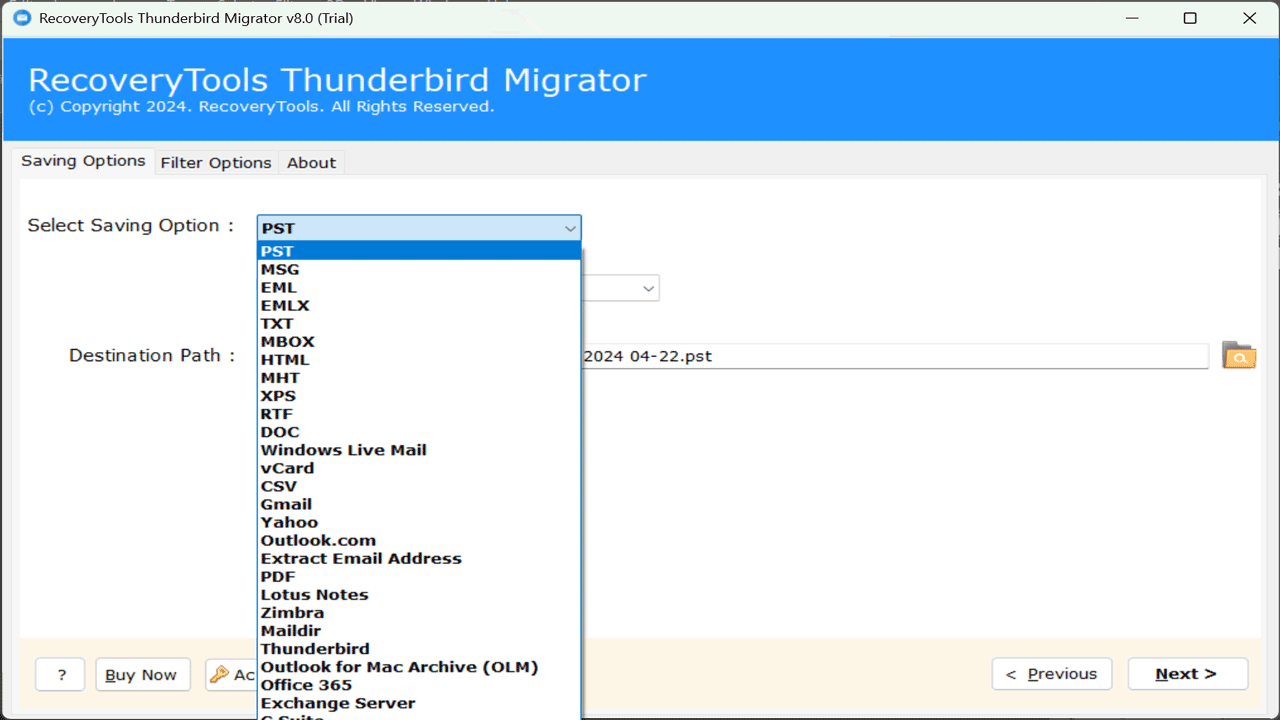Open the About tab
This screenshot has height=720, width=1280.
(311, 162)
